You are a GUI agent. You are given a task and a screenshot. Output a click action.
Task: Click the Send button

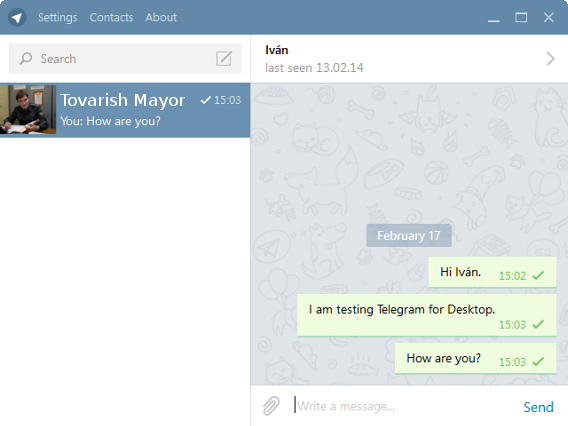538,407
